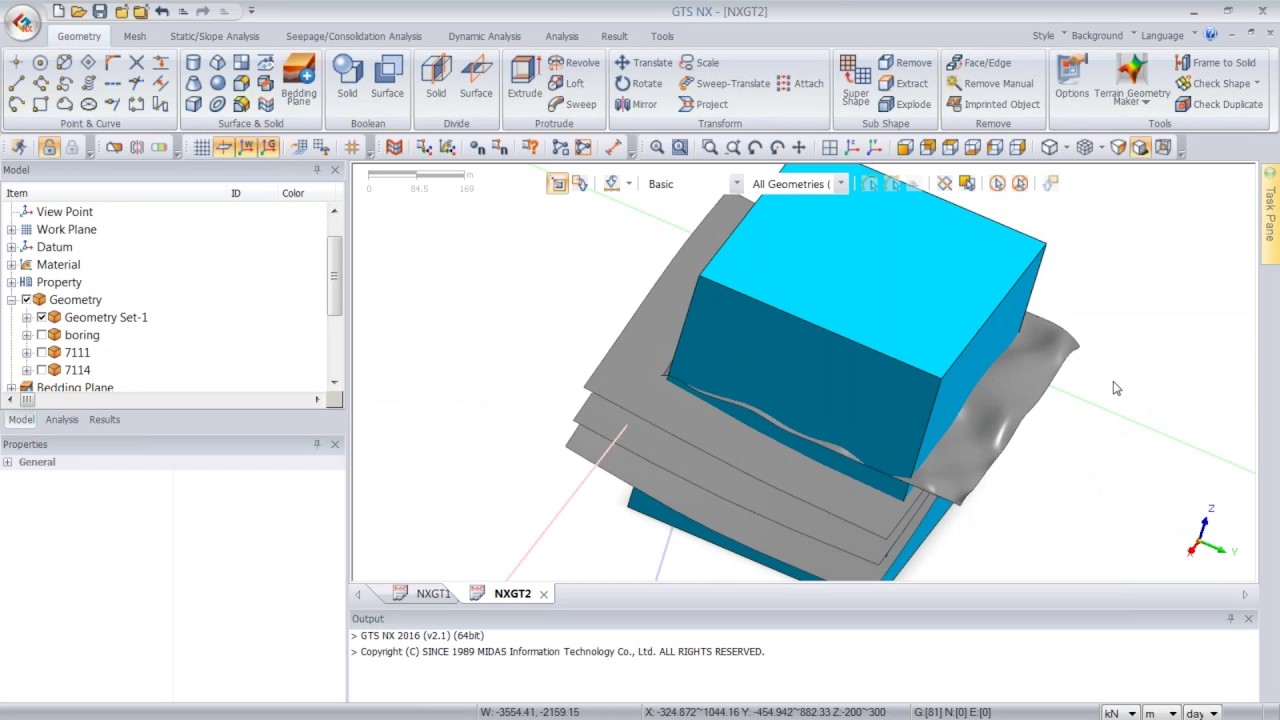Expand the General properties section
This screenshot has height=720, width=1280.
pyautogui.click(x=8, y=462)
